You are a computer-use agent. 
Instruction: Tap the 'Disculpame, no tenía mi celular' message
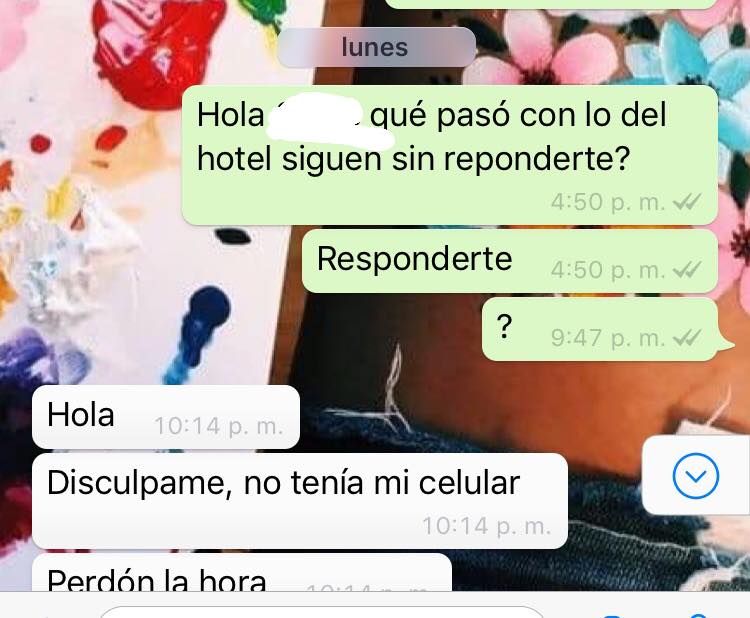pyautogui.click(x=299, y=501)
